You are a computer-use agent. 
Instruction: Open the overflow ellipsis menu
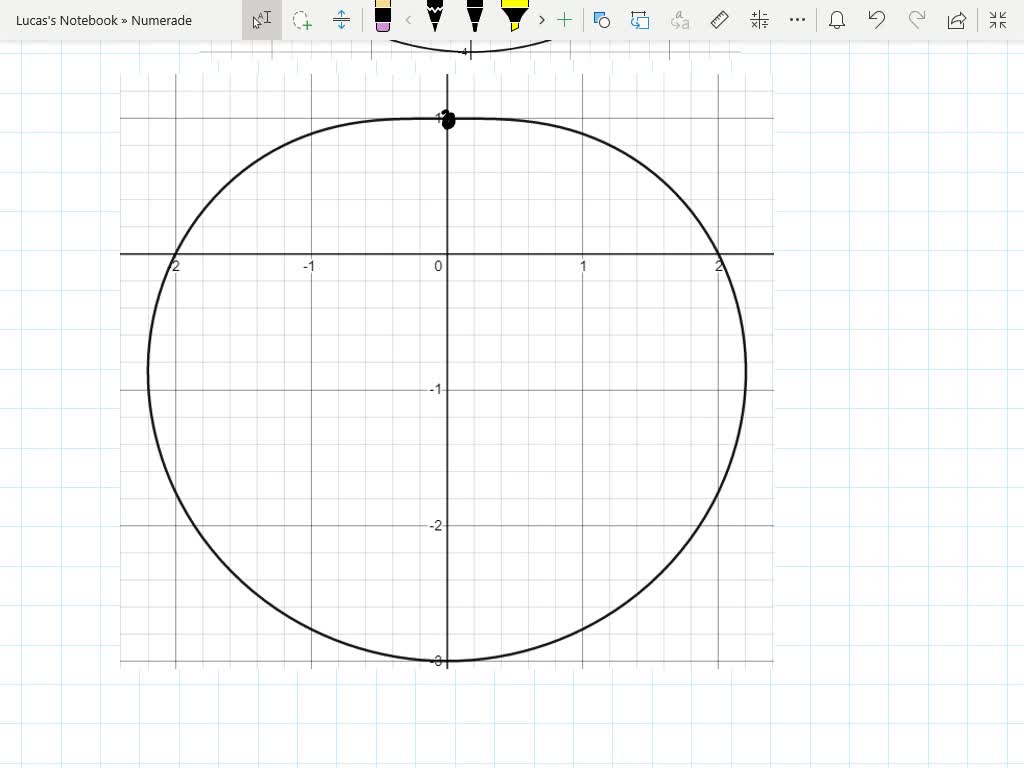pos(797,20)
